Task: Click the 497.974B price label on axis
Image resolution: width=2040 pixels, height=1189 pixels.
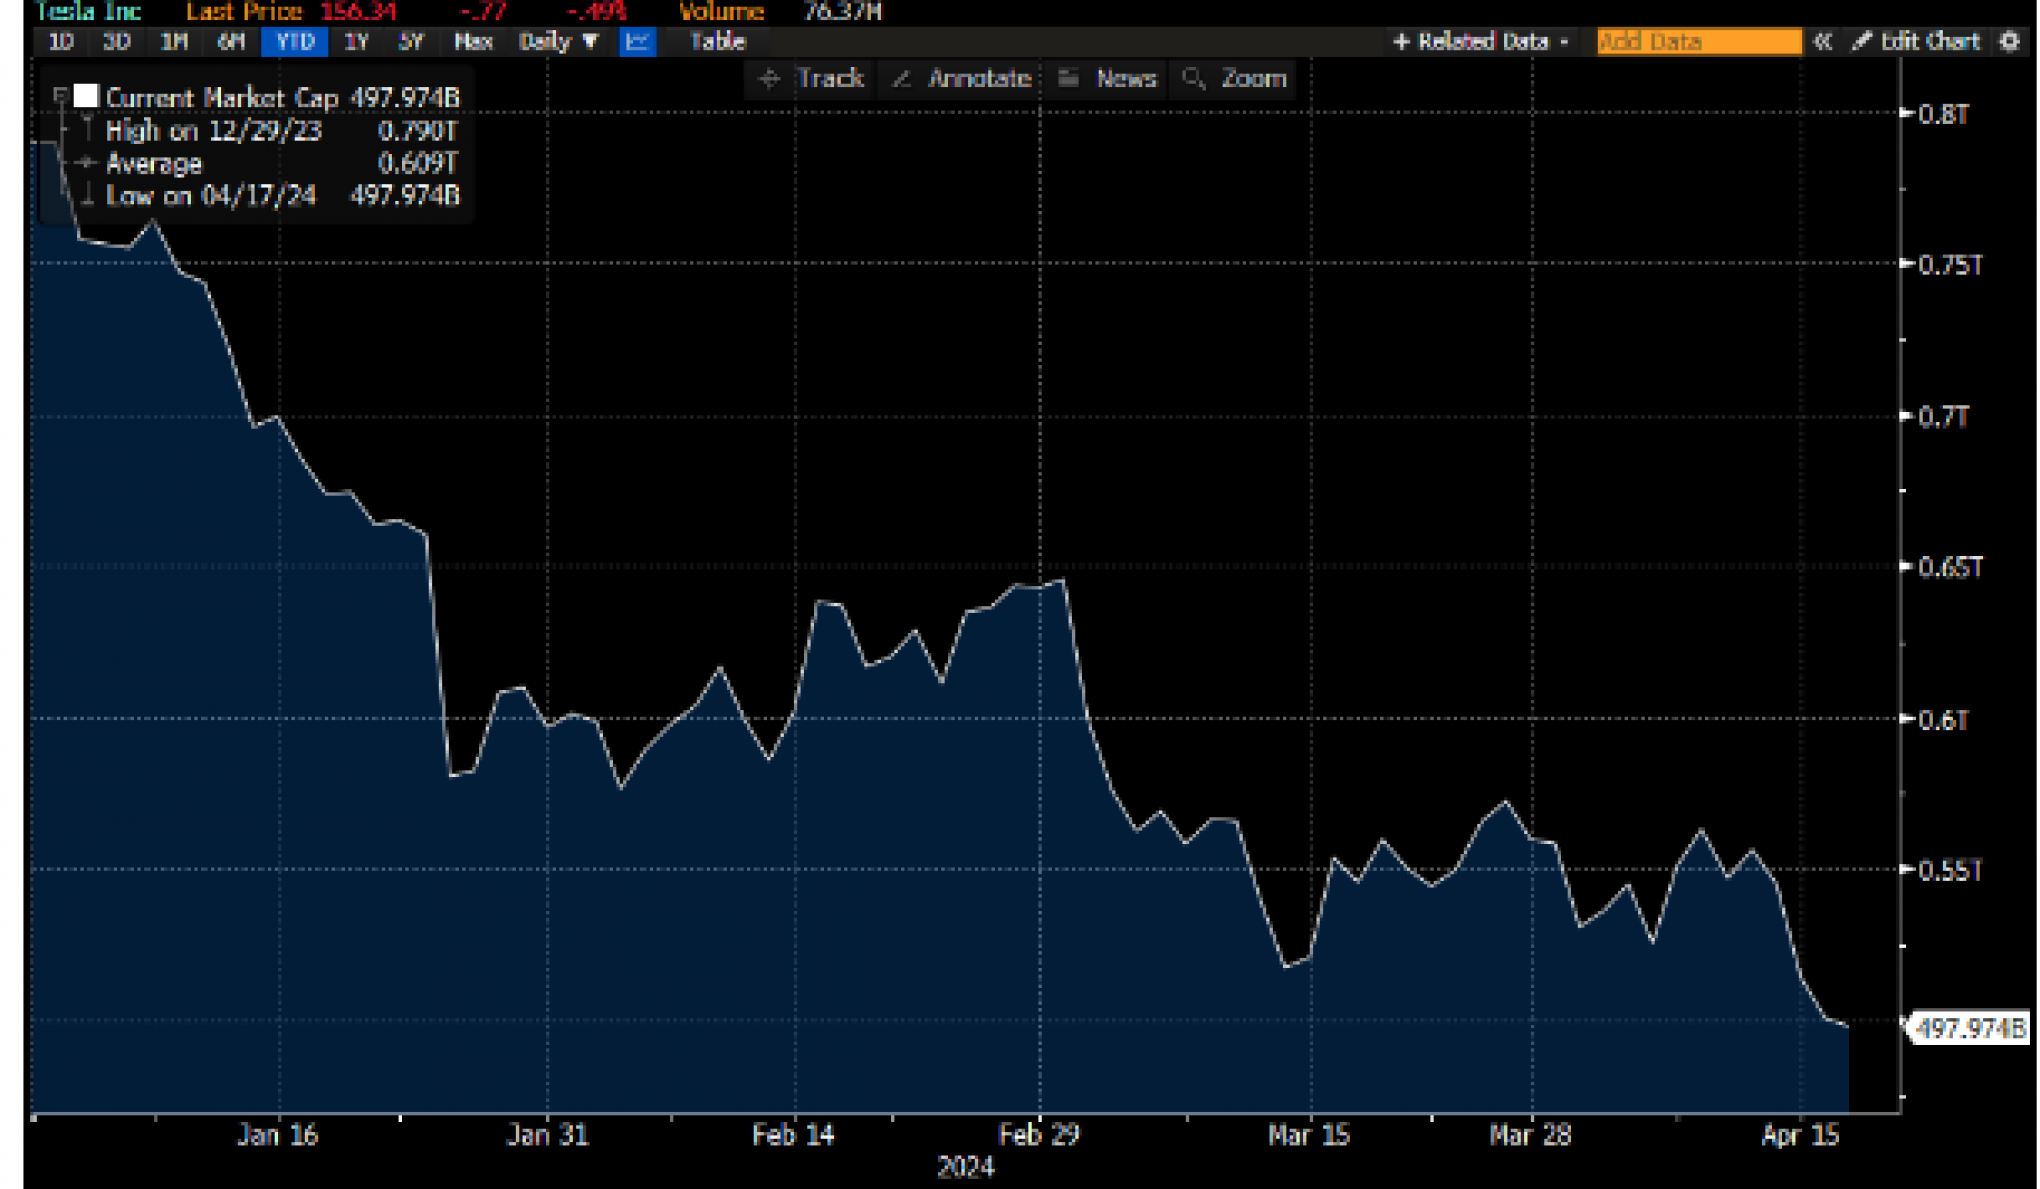Action: coord(1968,1028)
